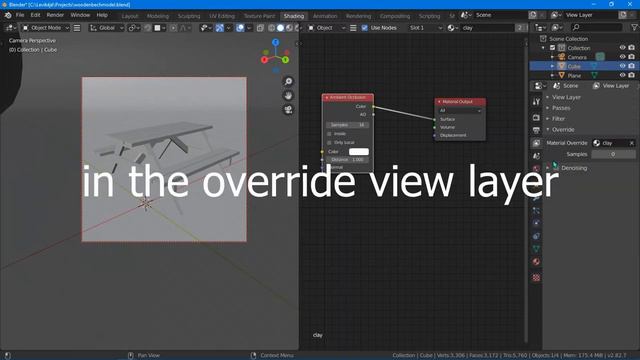This screenshot has height=360, width=640.
Task: Toggle Collection exclude checkbox in outliner
Action: pos(553,48)
